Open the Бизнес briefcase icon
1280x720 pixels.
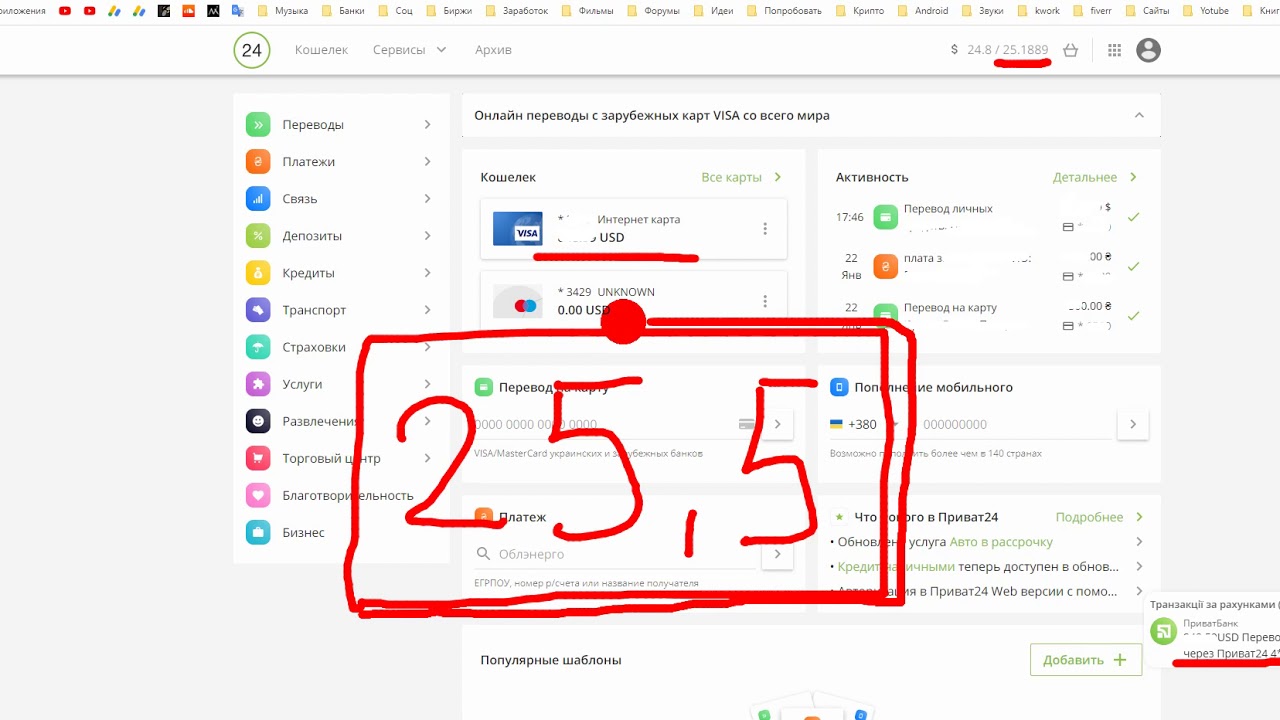(258, 532)
